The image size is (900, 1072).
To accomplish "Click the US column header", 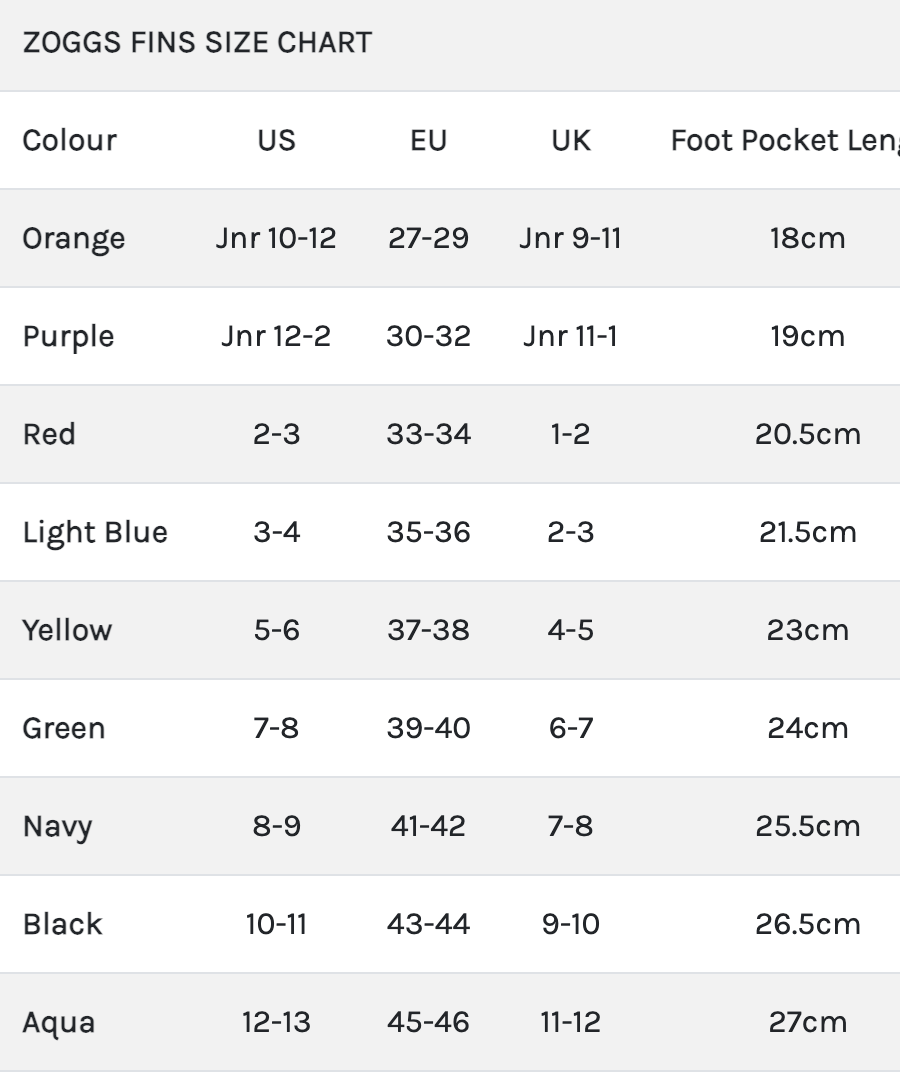I will [x=276, y=140].
